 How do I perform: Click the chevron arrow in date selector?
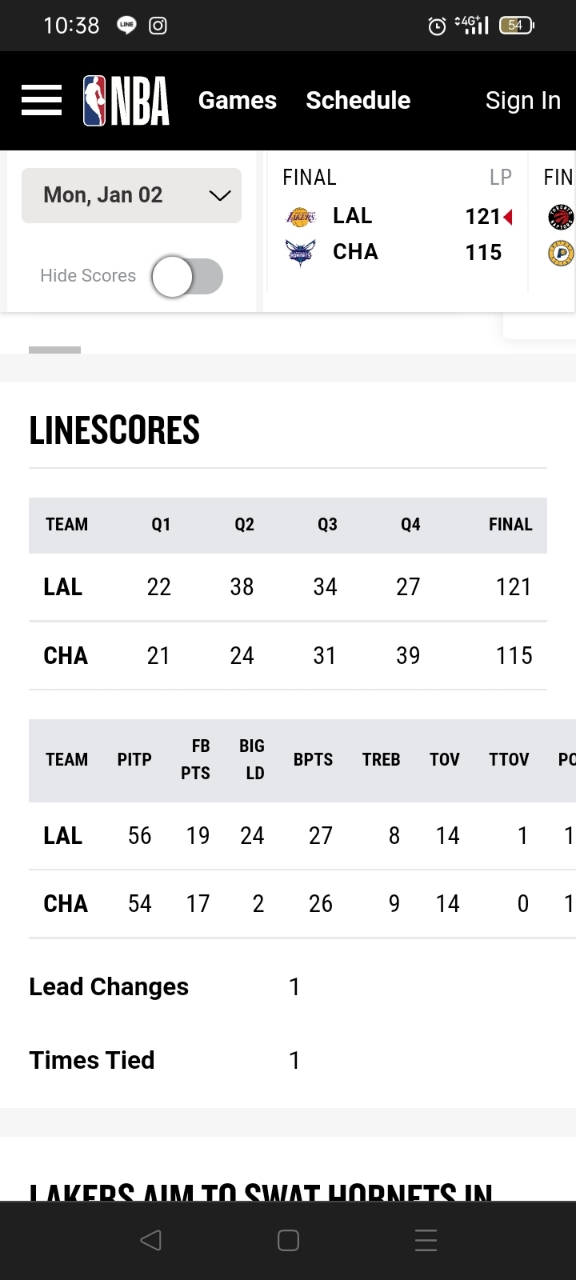(220, 196)
